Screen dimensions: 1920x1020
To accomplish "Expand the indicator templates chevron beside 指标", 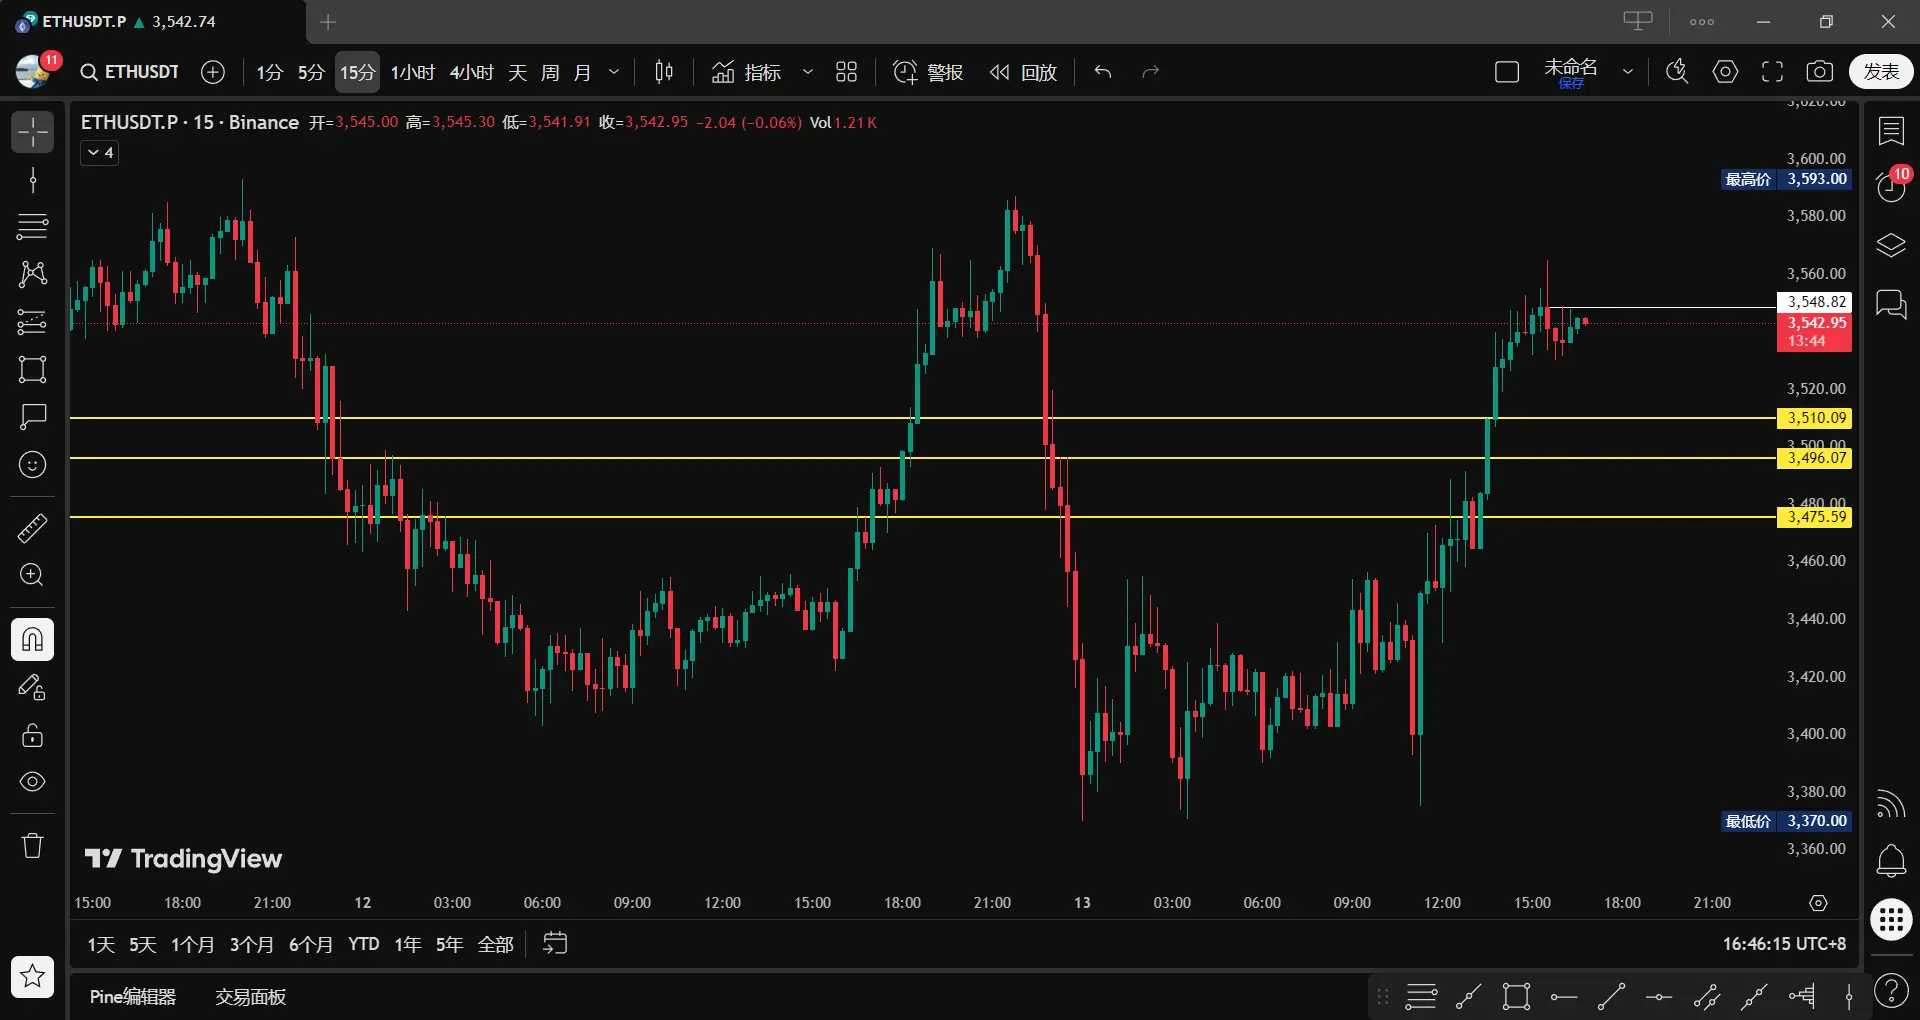I will tap(808, 72).
